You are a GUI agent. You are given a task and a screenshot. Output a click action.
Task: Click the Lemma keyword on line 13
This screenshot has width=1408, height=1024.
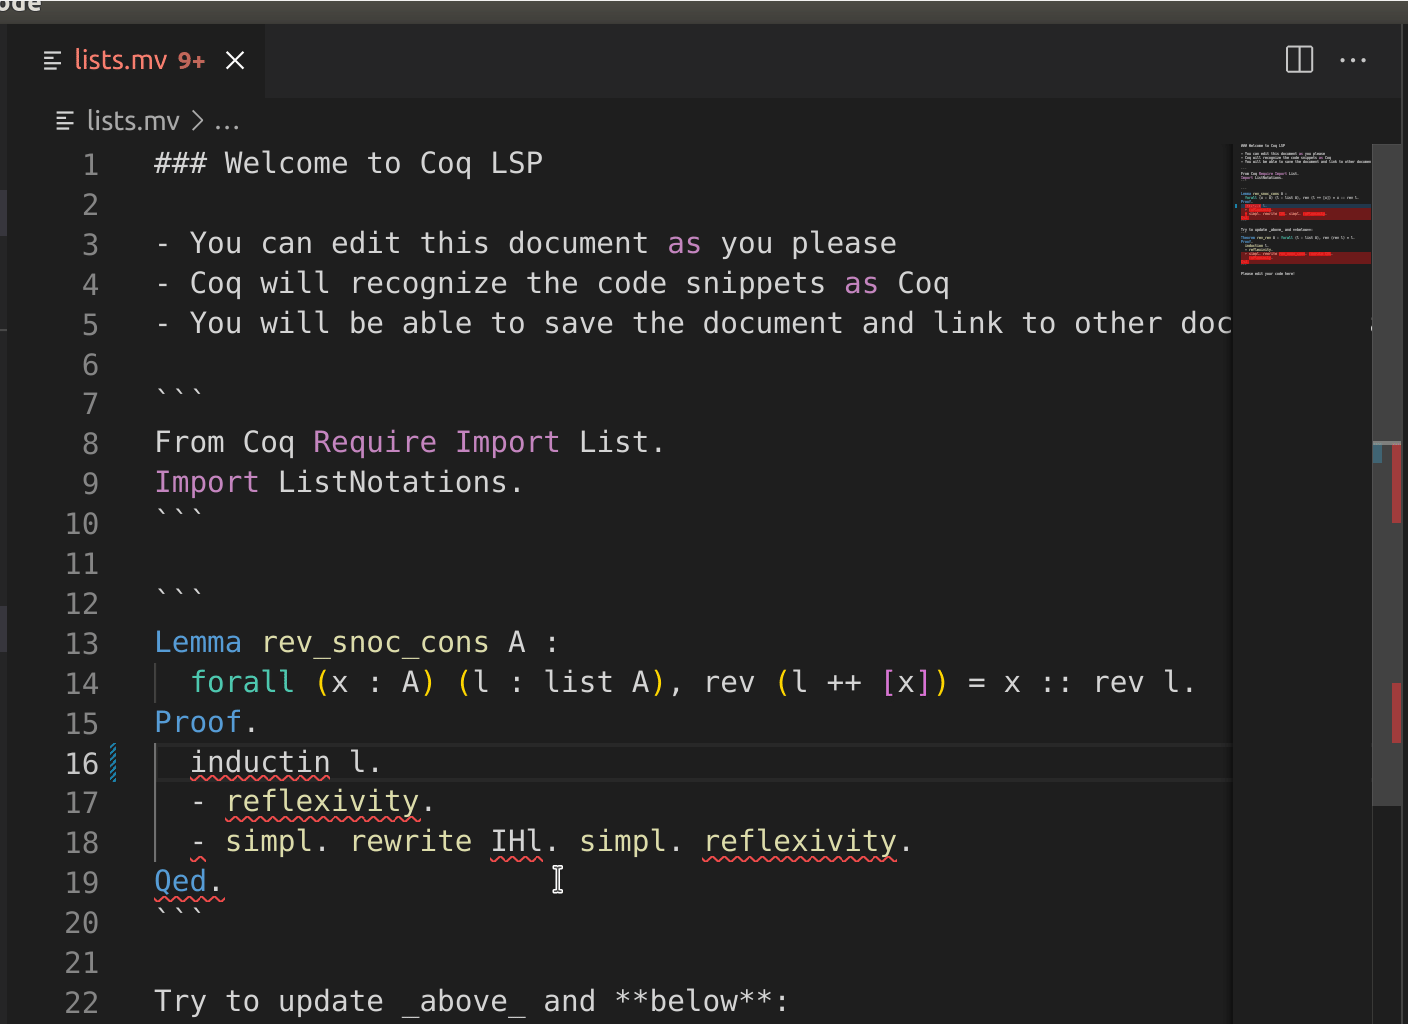pos(198,642)
